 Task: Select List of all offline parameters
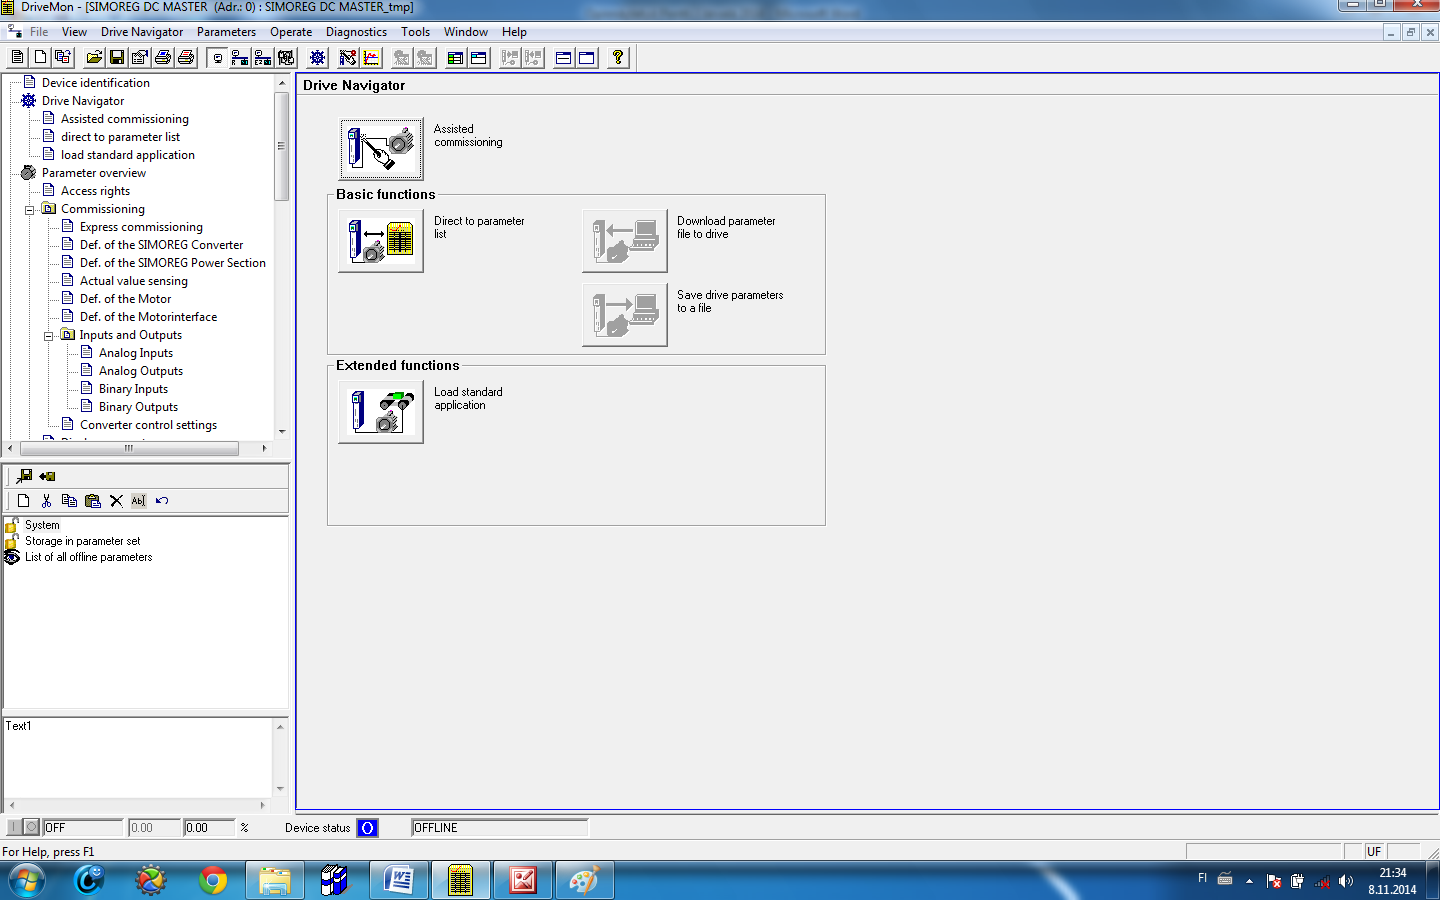(x=89, y=557)
